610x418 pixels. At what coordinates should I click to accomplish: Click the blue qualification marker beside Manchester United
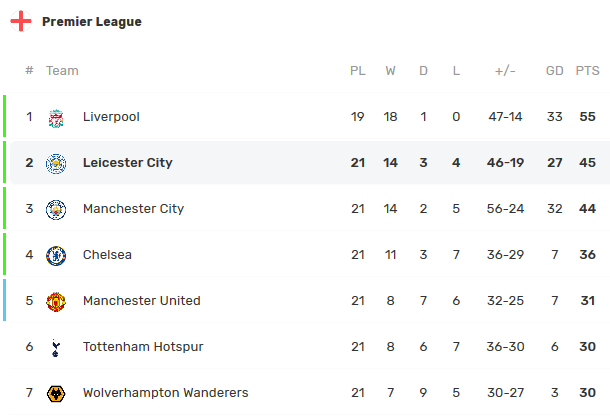coord(4,301)
